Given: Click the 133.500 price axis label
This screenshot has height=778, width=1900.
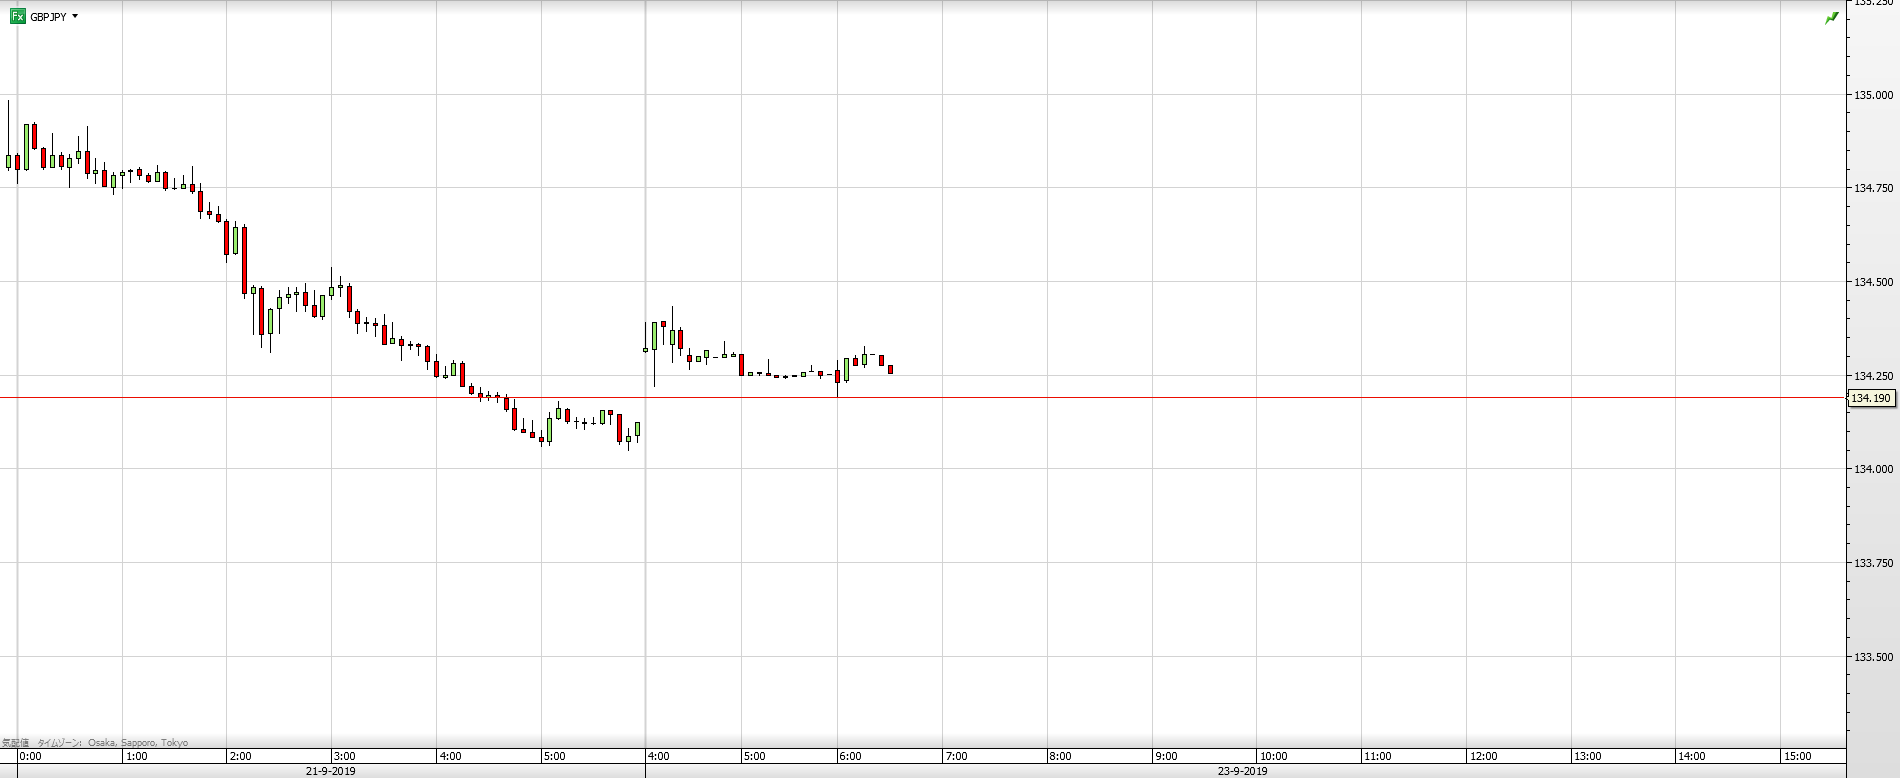Looking at the screenshot, I should tap(1873, 657).
